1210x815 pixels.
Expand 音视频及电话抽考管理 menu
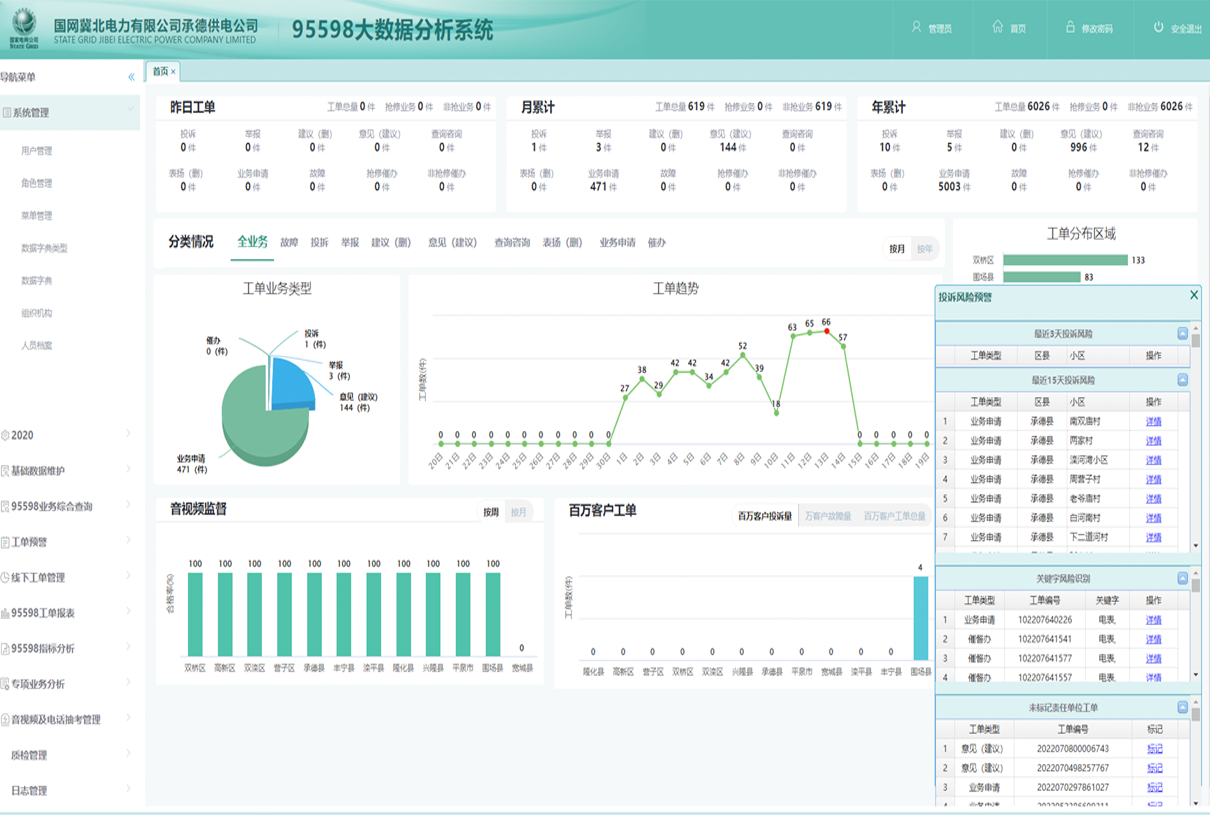pos(70,719)
